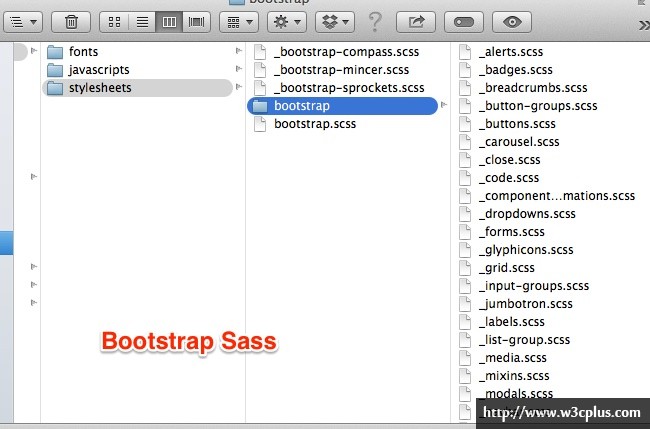Select the stylesheets folder
The width and height of the screenshot is (650, 429).
pyautogui.click(x=137, y=88)
